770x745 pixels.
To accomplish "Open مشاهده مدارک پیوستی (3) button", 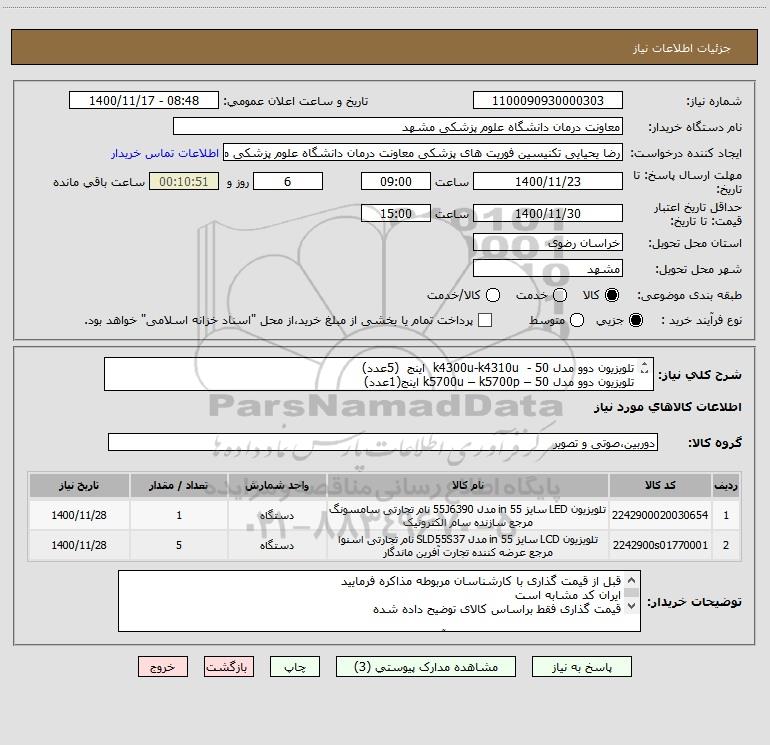I will (426, 667).
